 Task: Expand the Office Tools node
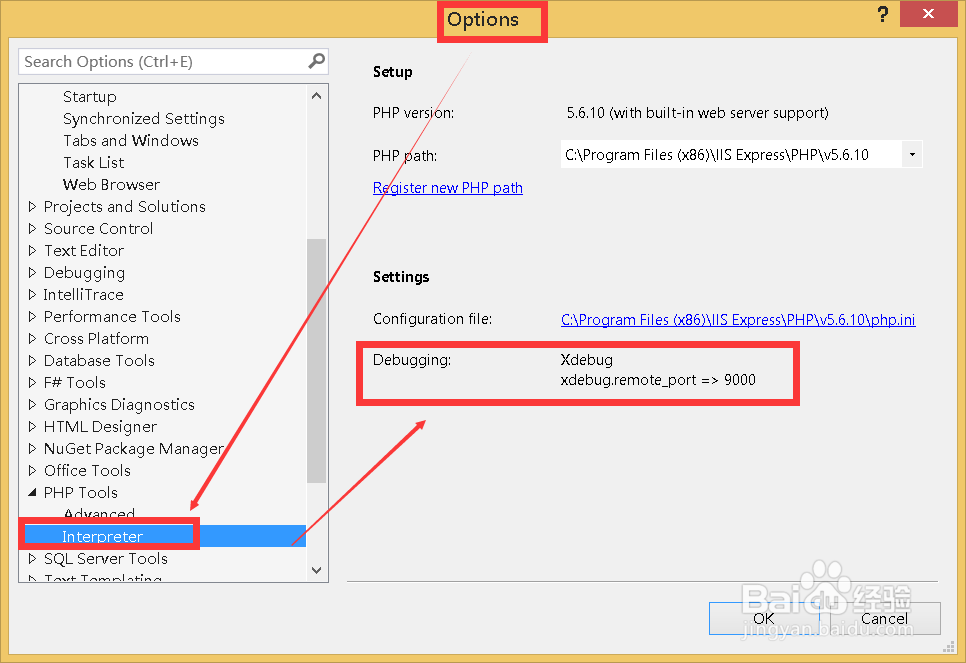pyautogui.click(x=33, y=471)
